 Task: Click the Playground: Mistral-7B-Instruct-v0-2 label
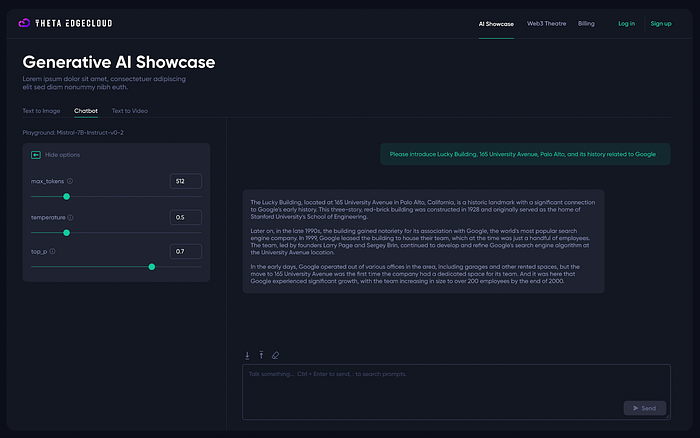(73, 133)
